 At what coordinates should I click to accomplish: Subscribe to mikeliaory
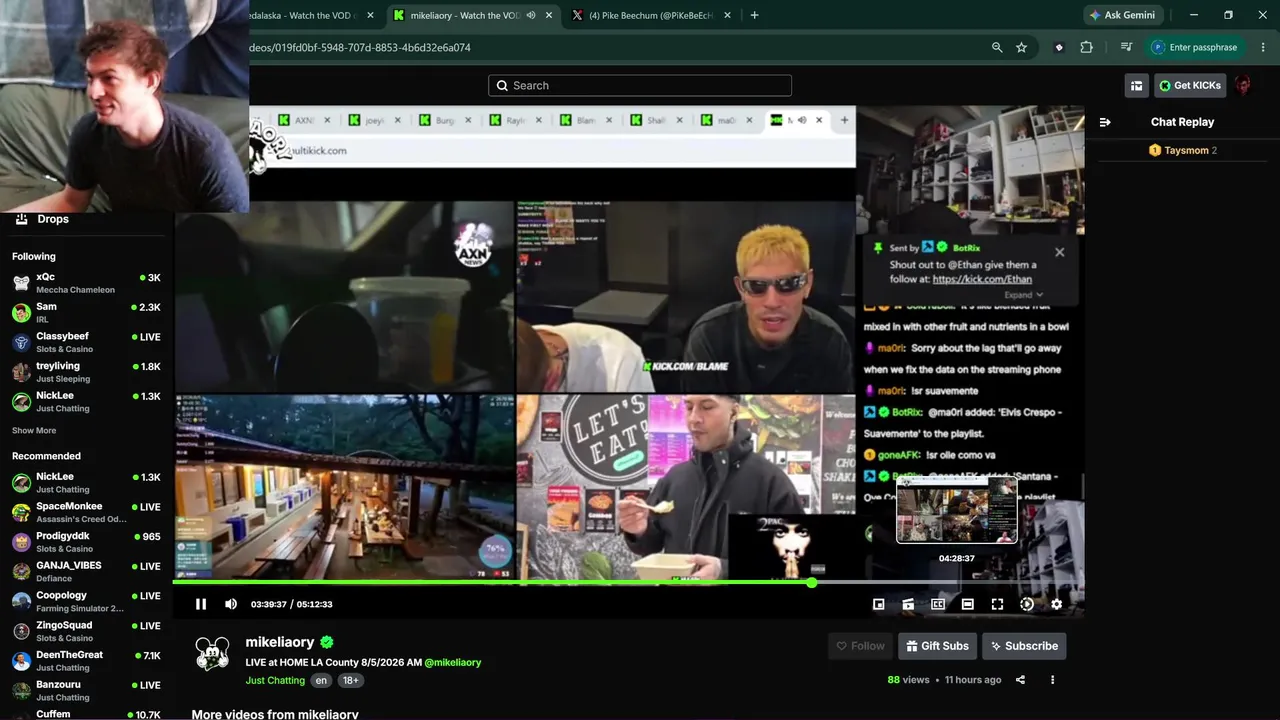[x=1024, y=646]
